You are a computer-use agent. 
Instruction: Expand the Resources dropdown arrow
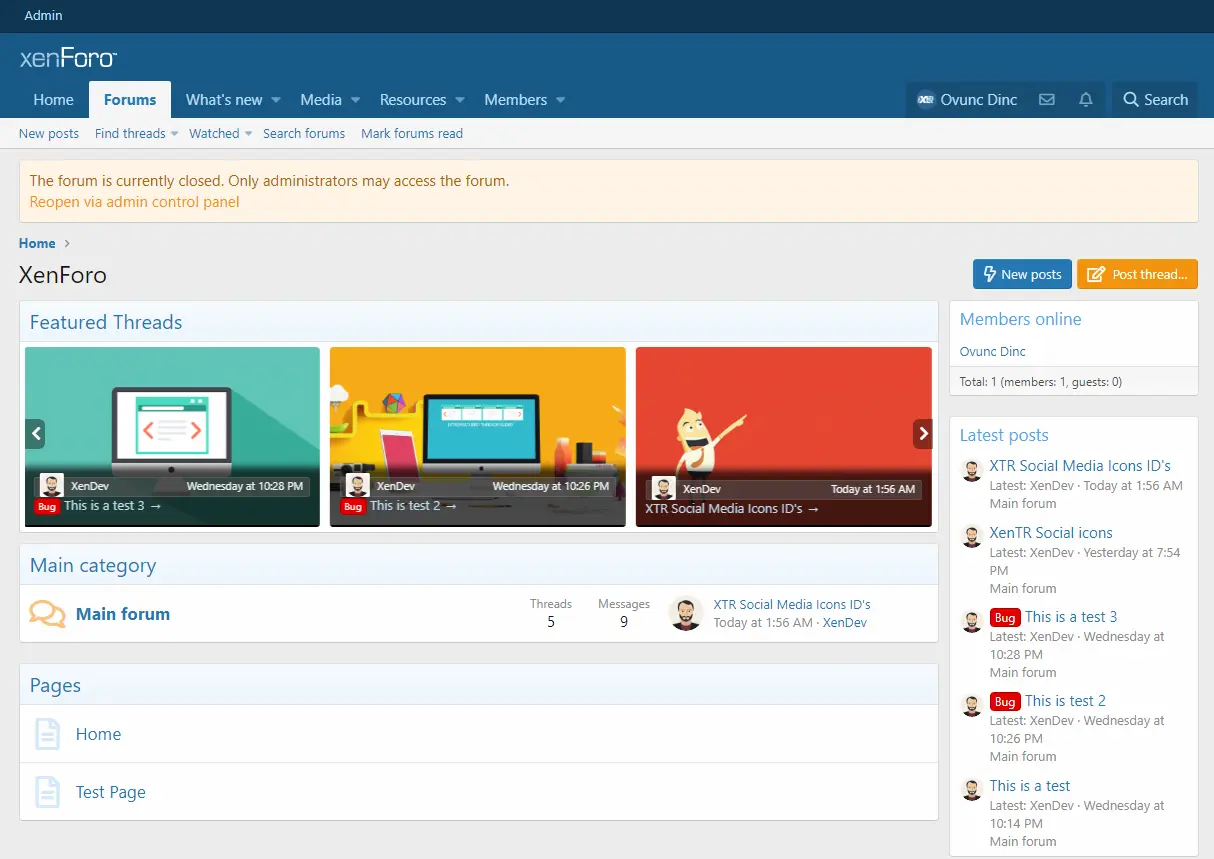tap(460, 100)
